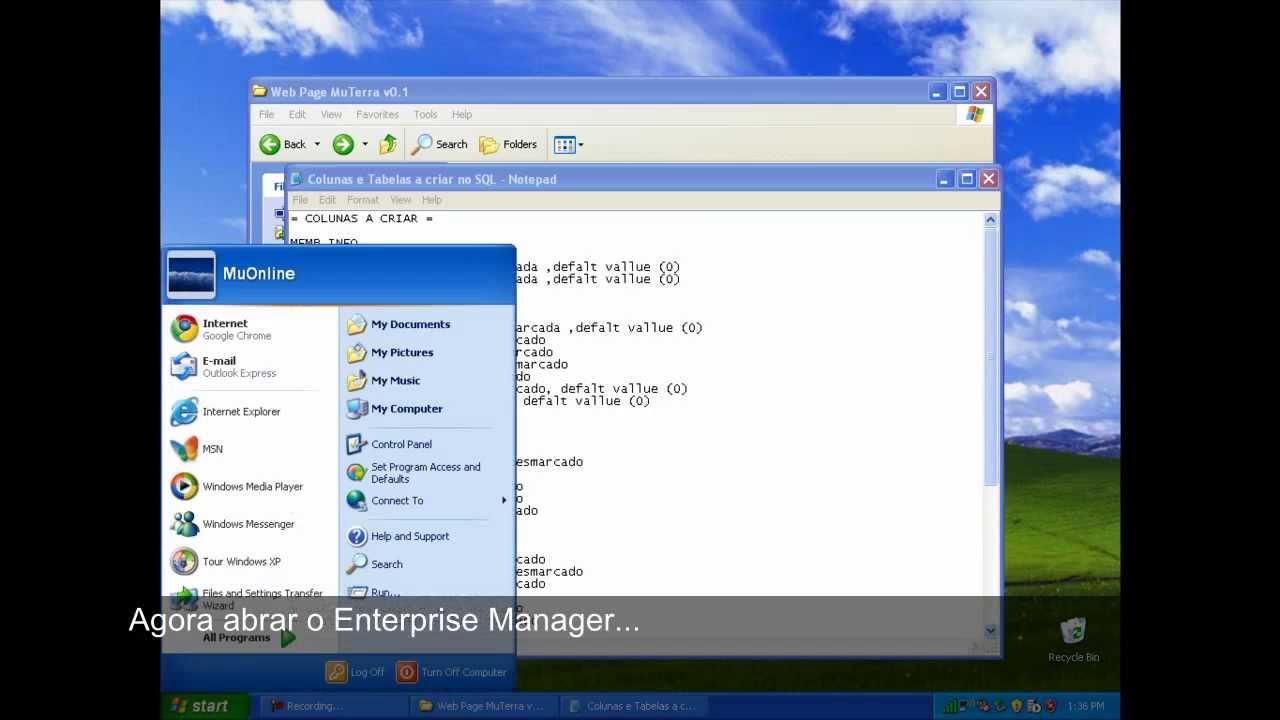Click the taskbar clock showing 1:36 PM

(x=1086, y=706)
